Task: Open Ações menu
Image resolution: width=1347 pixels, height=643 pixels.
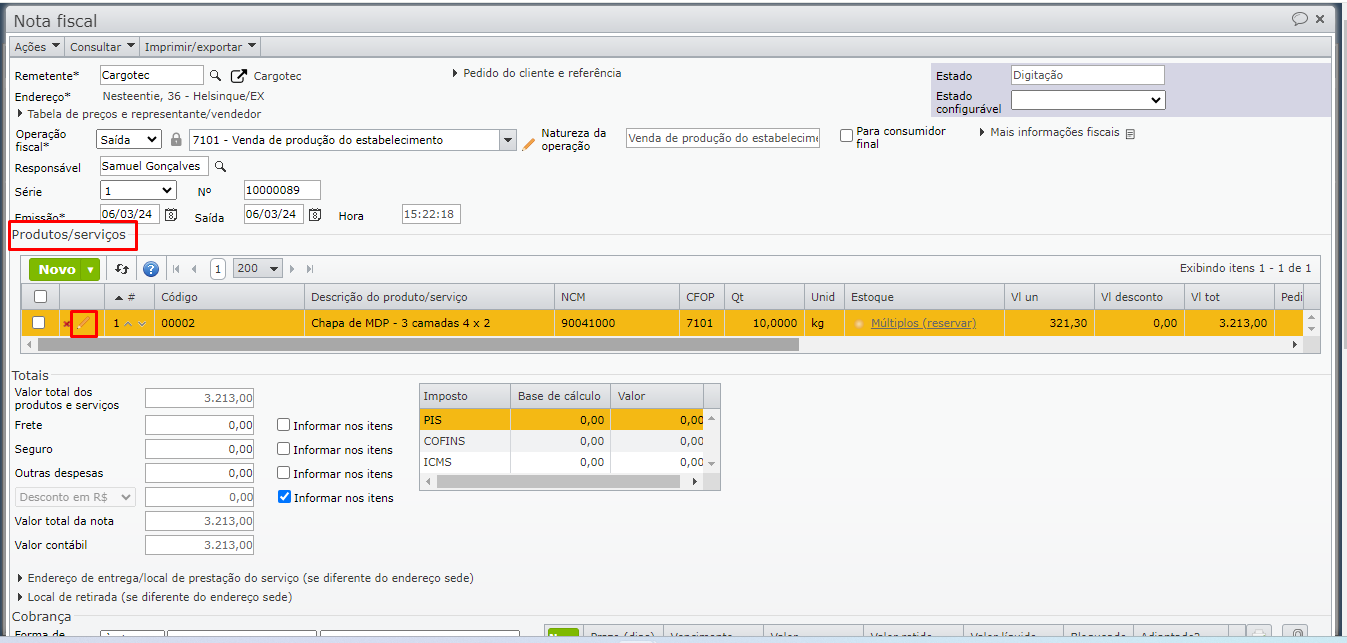Action: click(37, 47)
